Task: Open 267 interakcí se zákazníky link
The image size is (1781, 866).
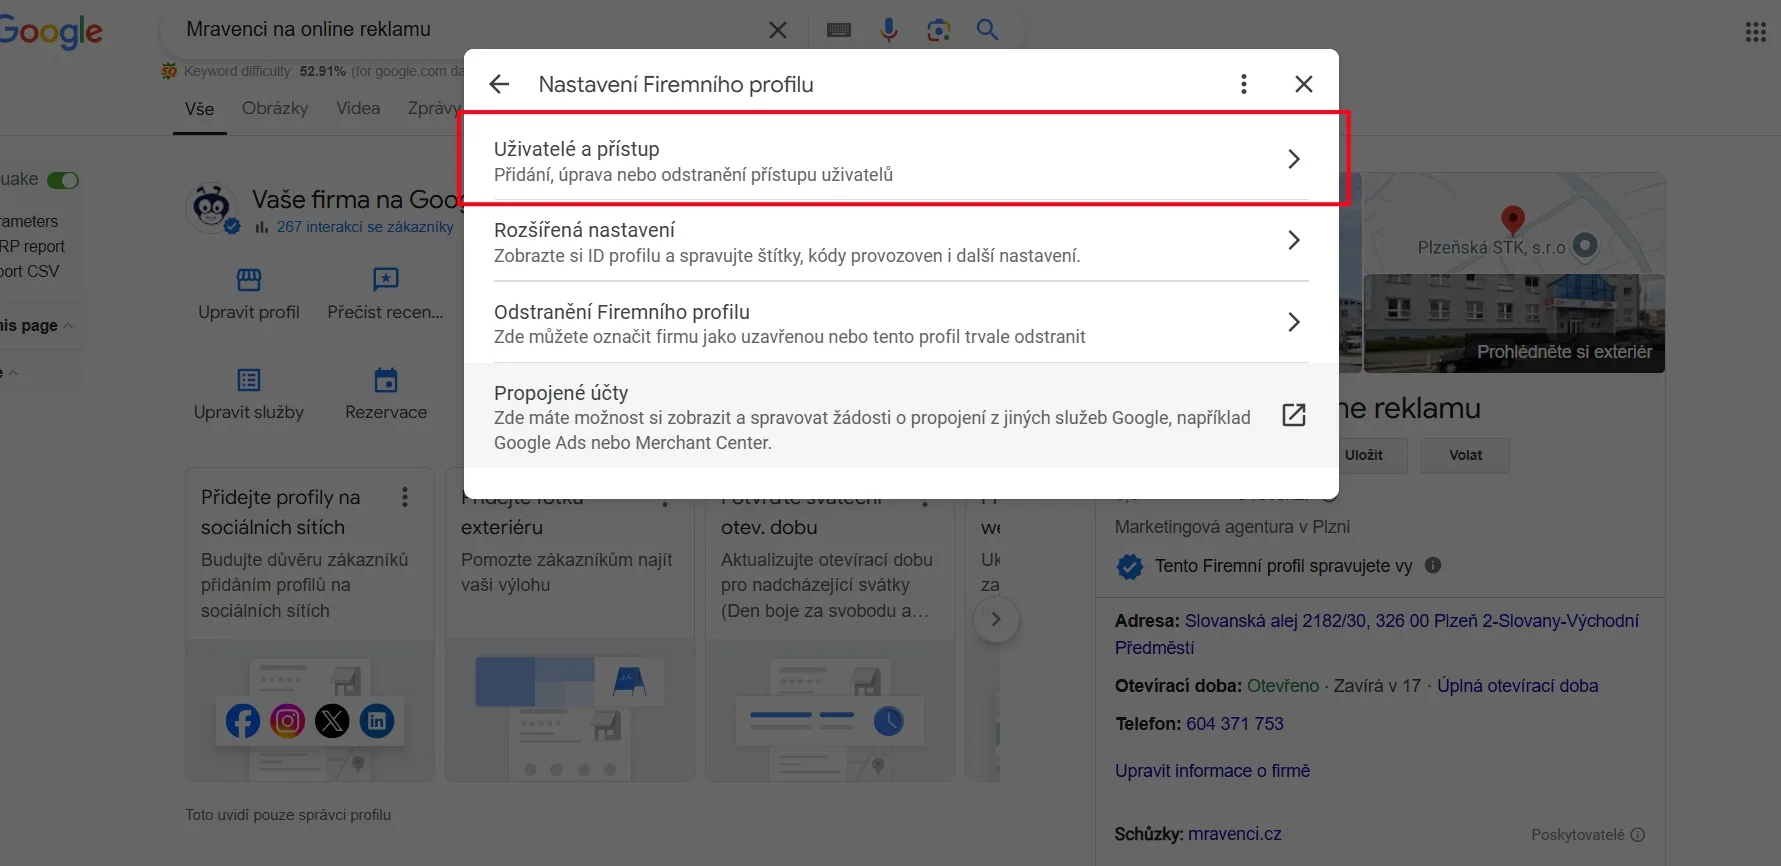Action: click(365, 227)
